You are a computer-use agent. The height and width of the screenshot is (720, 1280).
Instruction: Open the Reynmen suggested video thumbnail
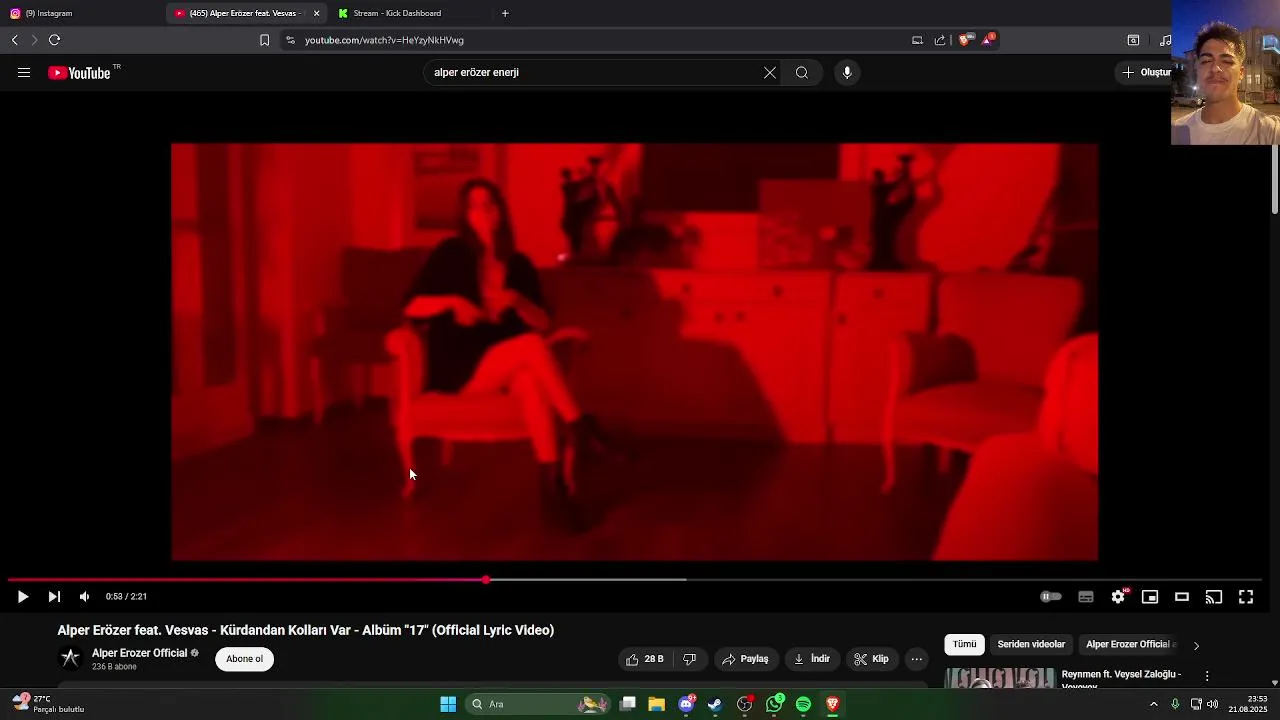point(1000,678)
